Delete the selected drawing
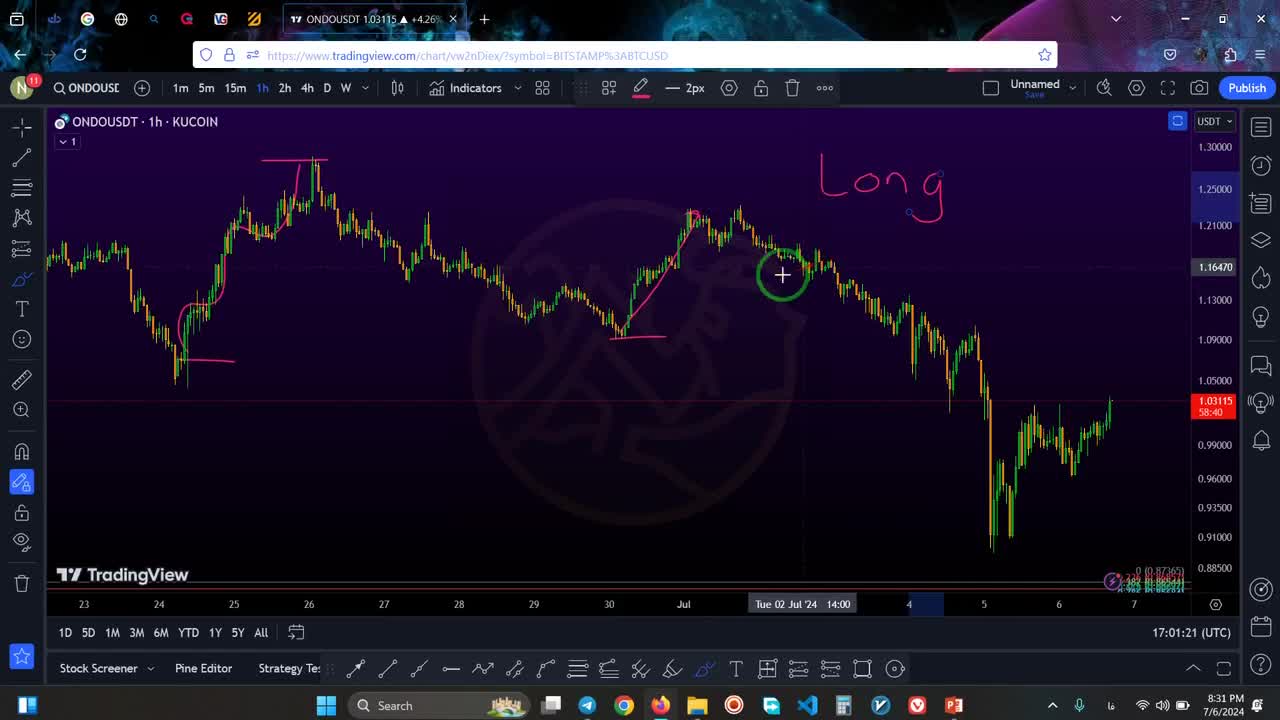 coord(792,88)
